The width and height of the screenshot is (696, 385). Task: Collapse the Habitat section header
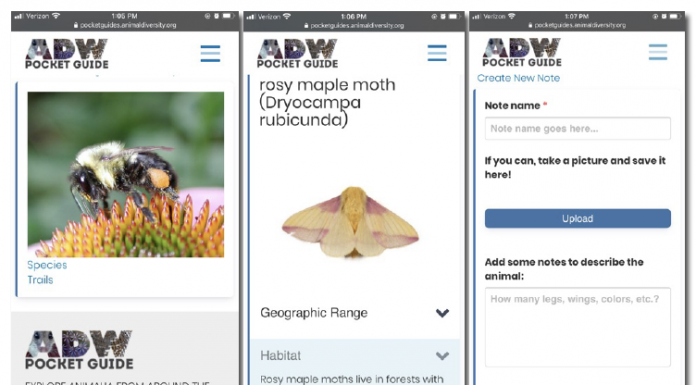[354, 356]
